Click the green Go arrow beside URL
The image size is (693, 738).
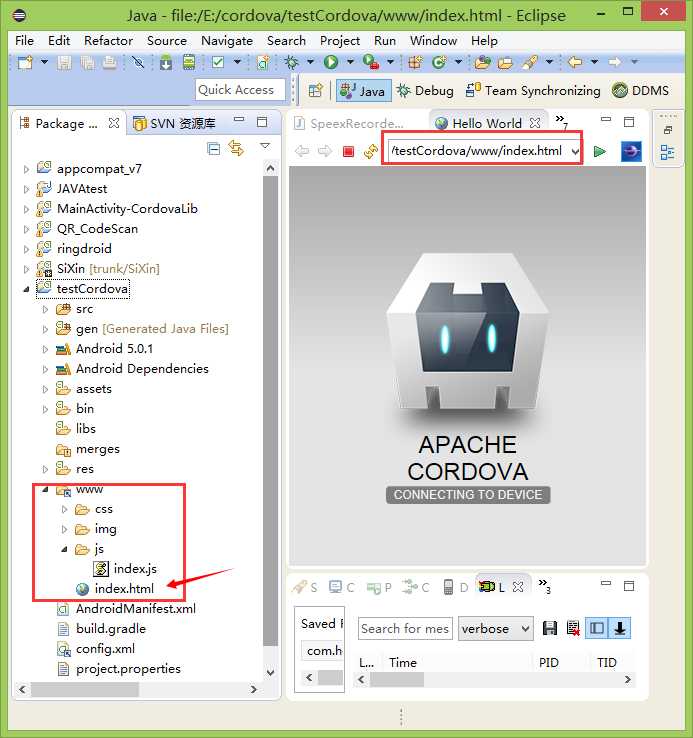tap(599, 152)
